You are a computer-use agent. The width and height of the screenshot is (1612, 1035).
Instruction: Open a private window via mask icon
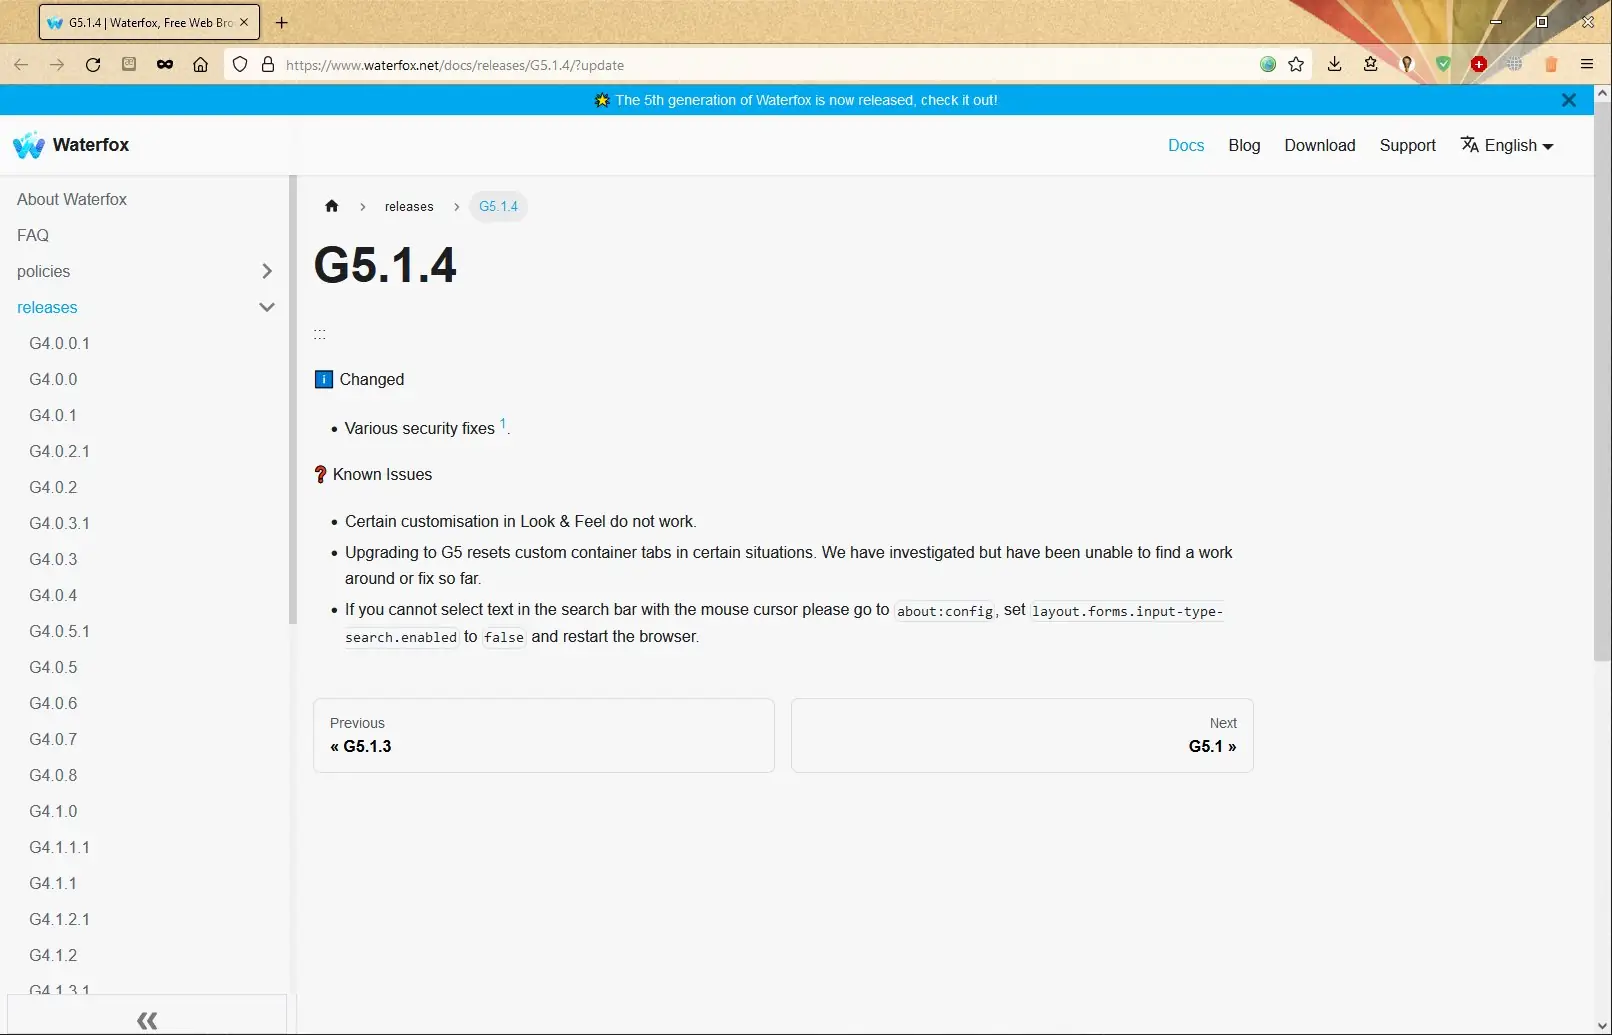(165, 65)
